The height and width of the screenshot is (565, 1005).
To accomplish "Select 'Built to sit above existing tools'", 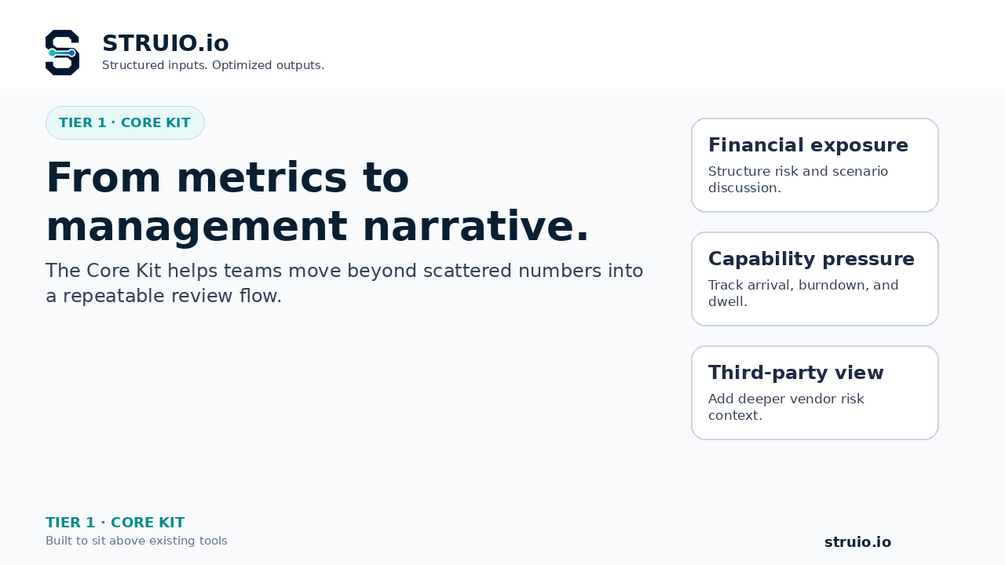I will tap(136, 541).
